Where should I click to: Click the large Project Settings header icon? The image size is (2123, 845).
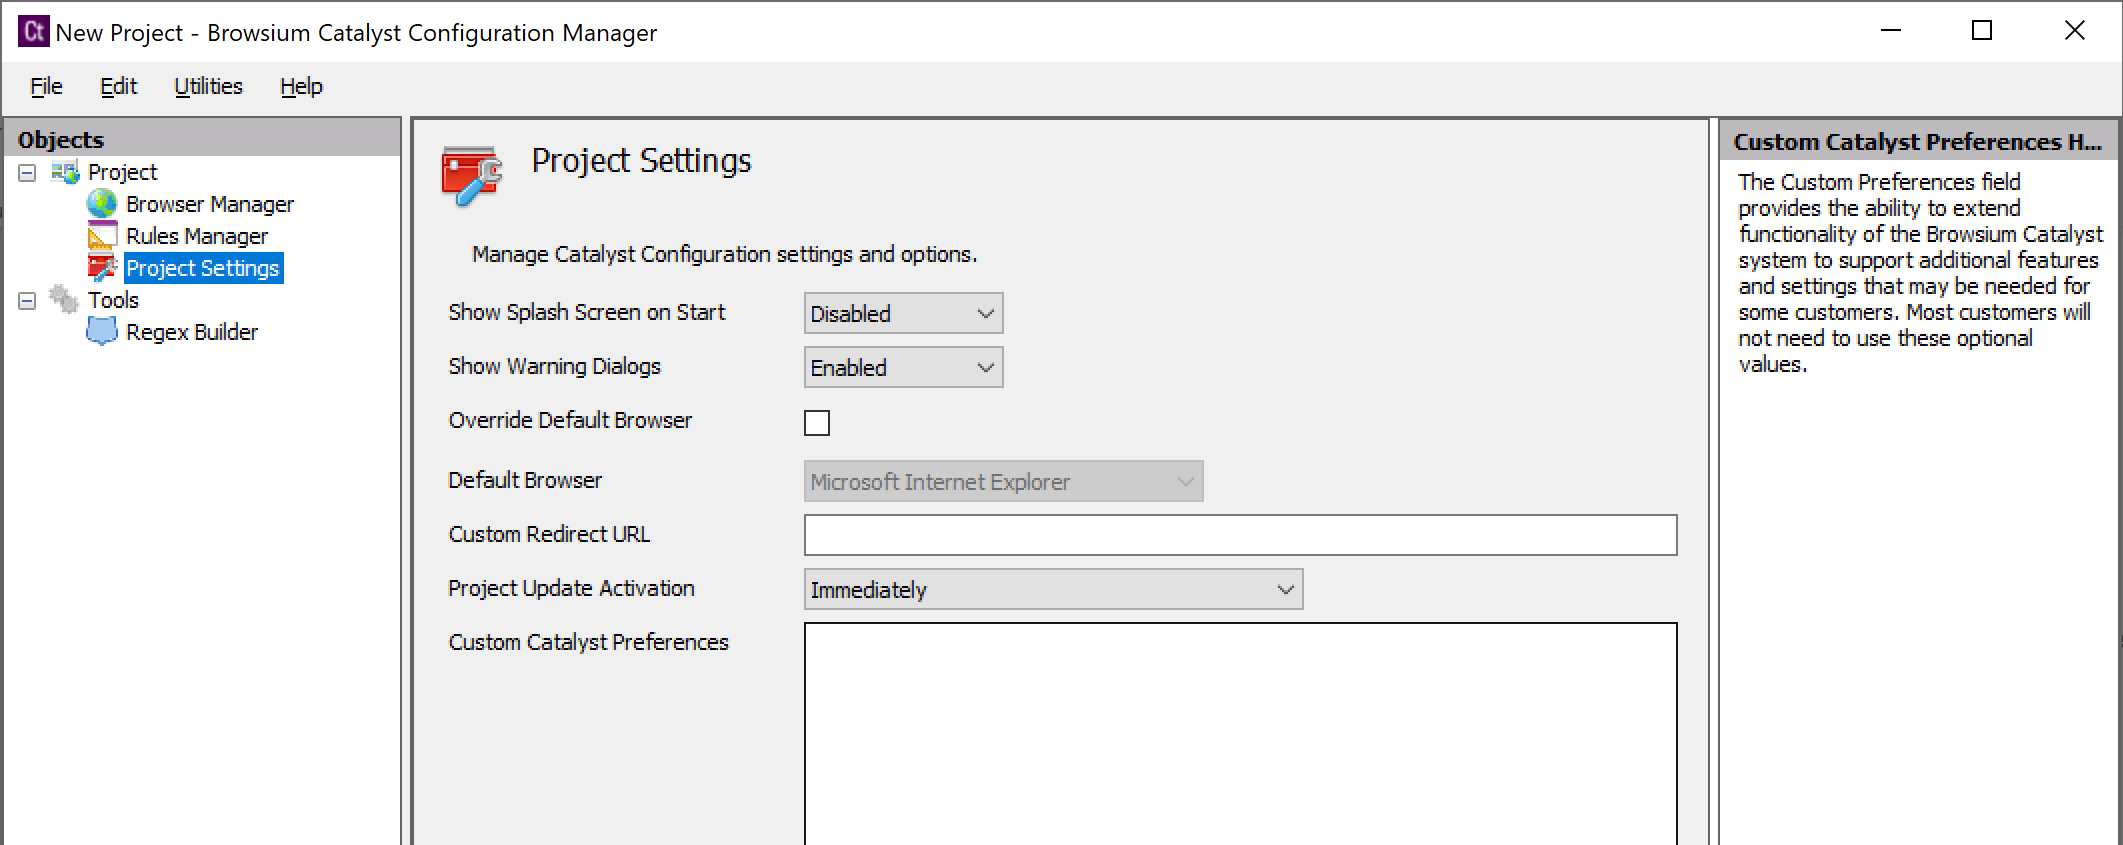[471, 175]
